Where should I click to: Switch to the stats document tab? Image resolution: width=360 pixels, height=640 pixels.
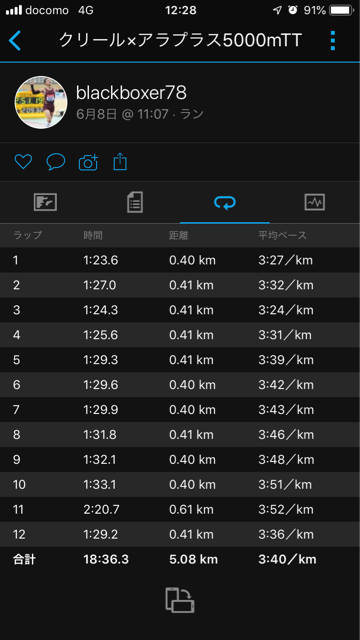[135, 202]
